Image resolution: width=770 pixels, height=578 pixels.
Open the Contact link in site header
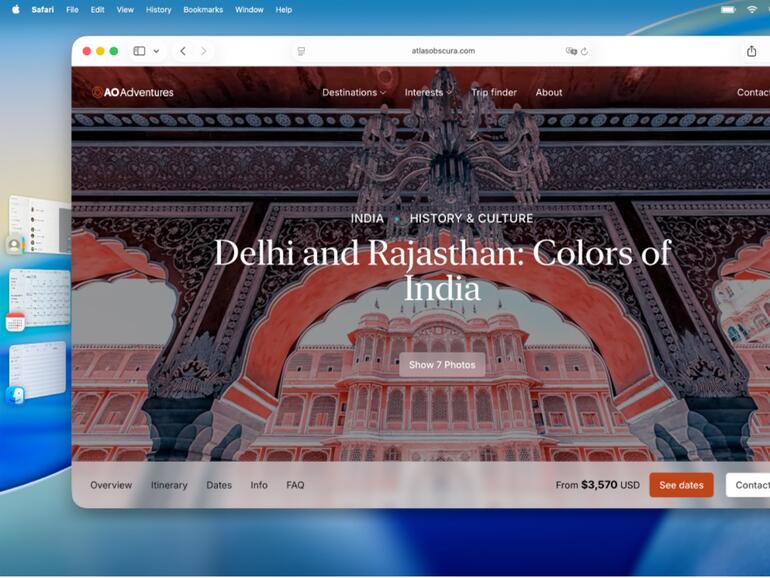click(753, 92)
